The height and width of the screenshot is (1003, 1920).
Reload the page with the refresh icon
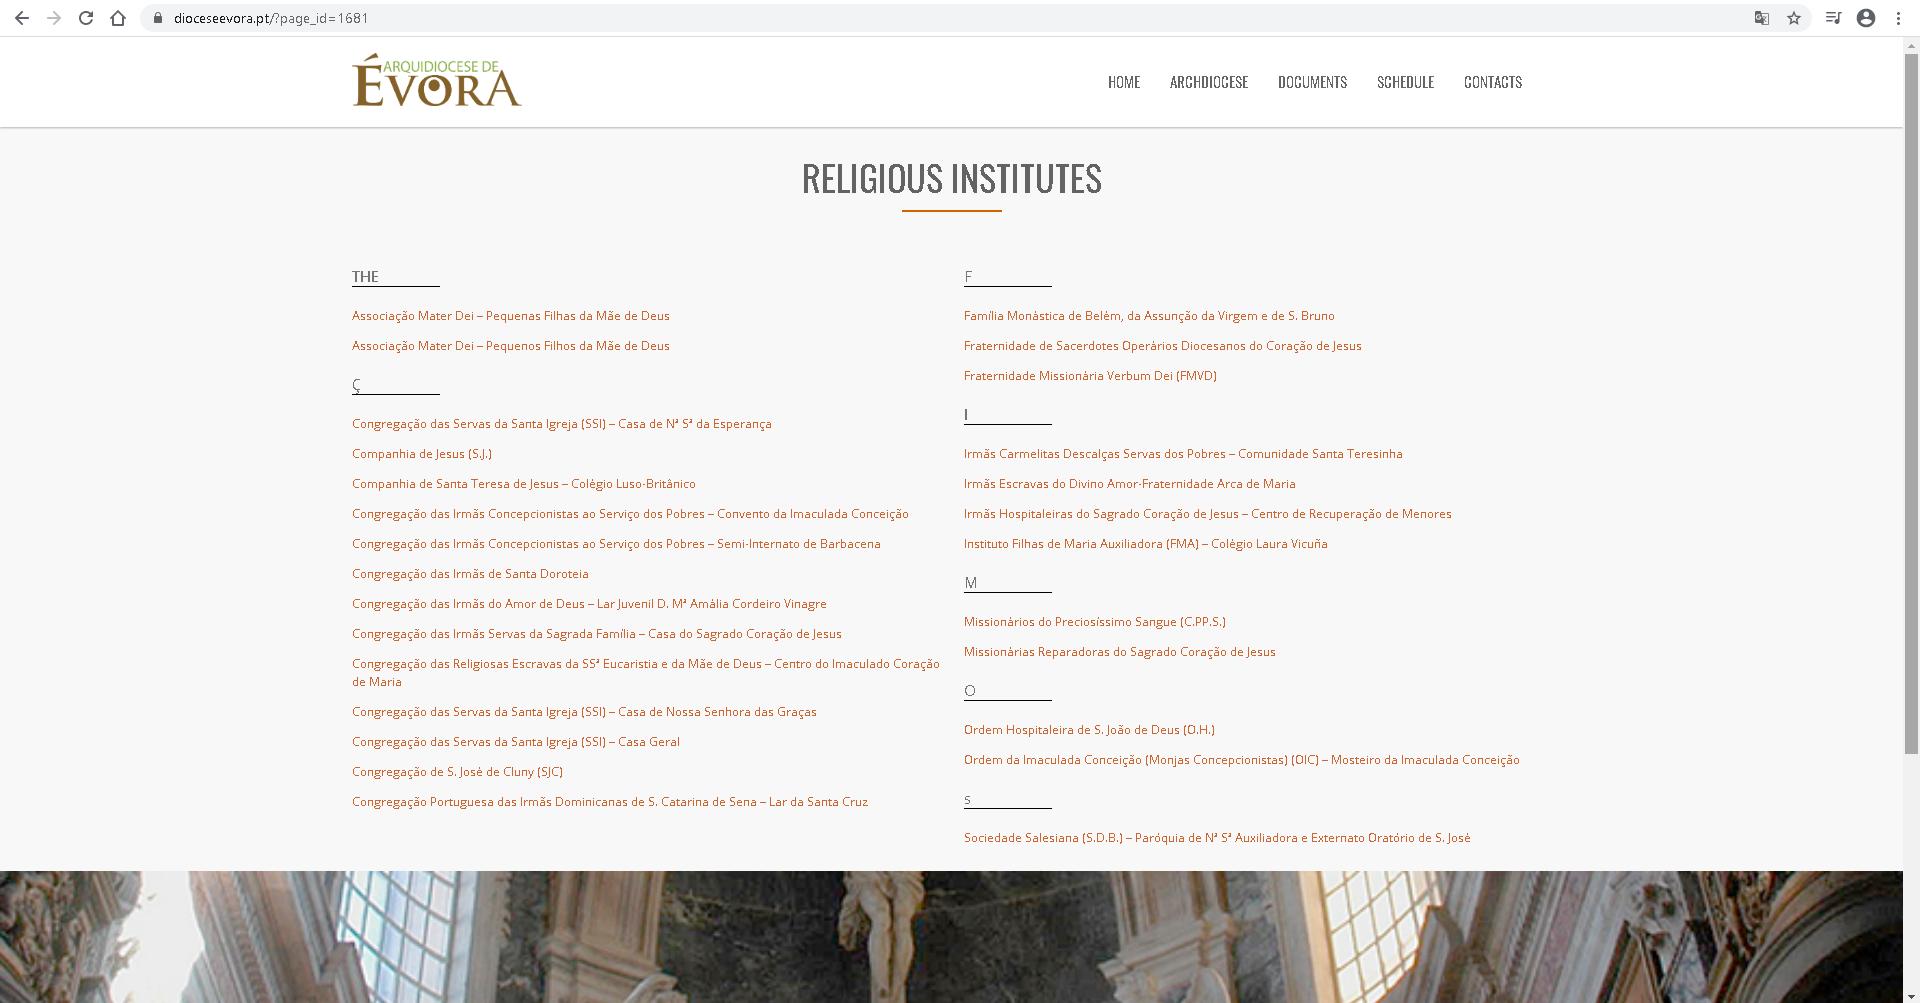pyautogui.click(x=86, y=18)
